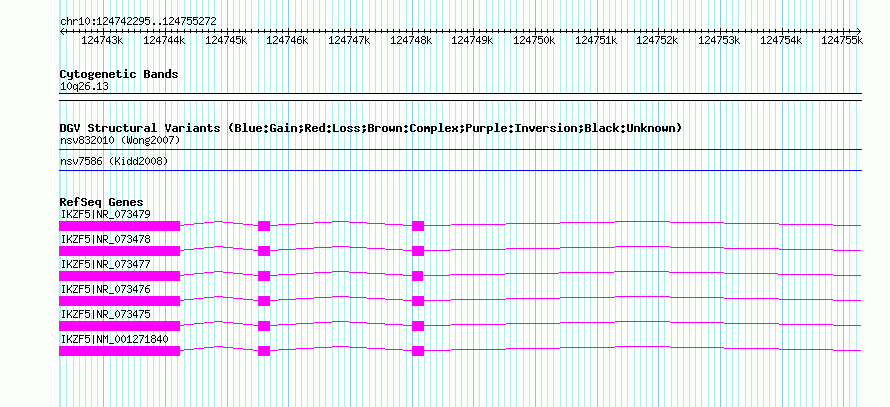The height and width of the screenshot is (407, 890).
Task: Click the 124748k ruler tick label
Action: [x=411, y=40]
